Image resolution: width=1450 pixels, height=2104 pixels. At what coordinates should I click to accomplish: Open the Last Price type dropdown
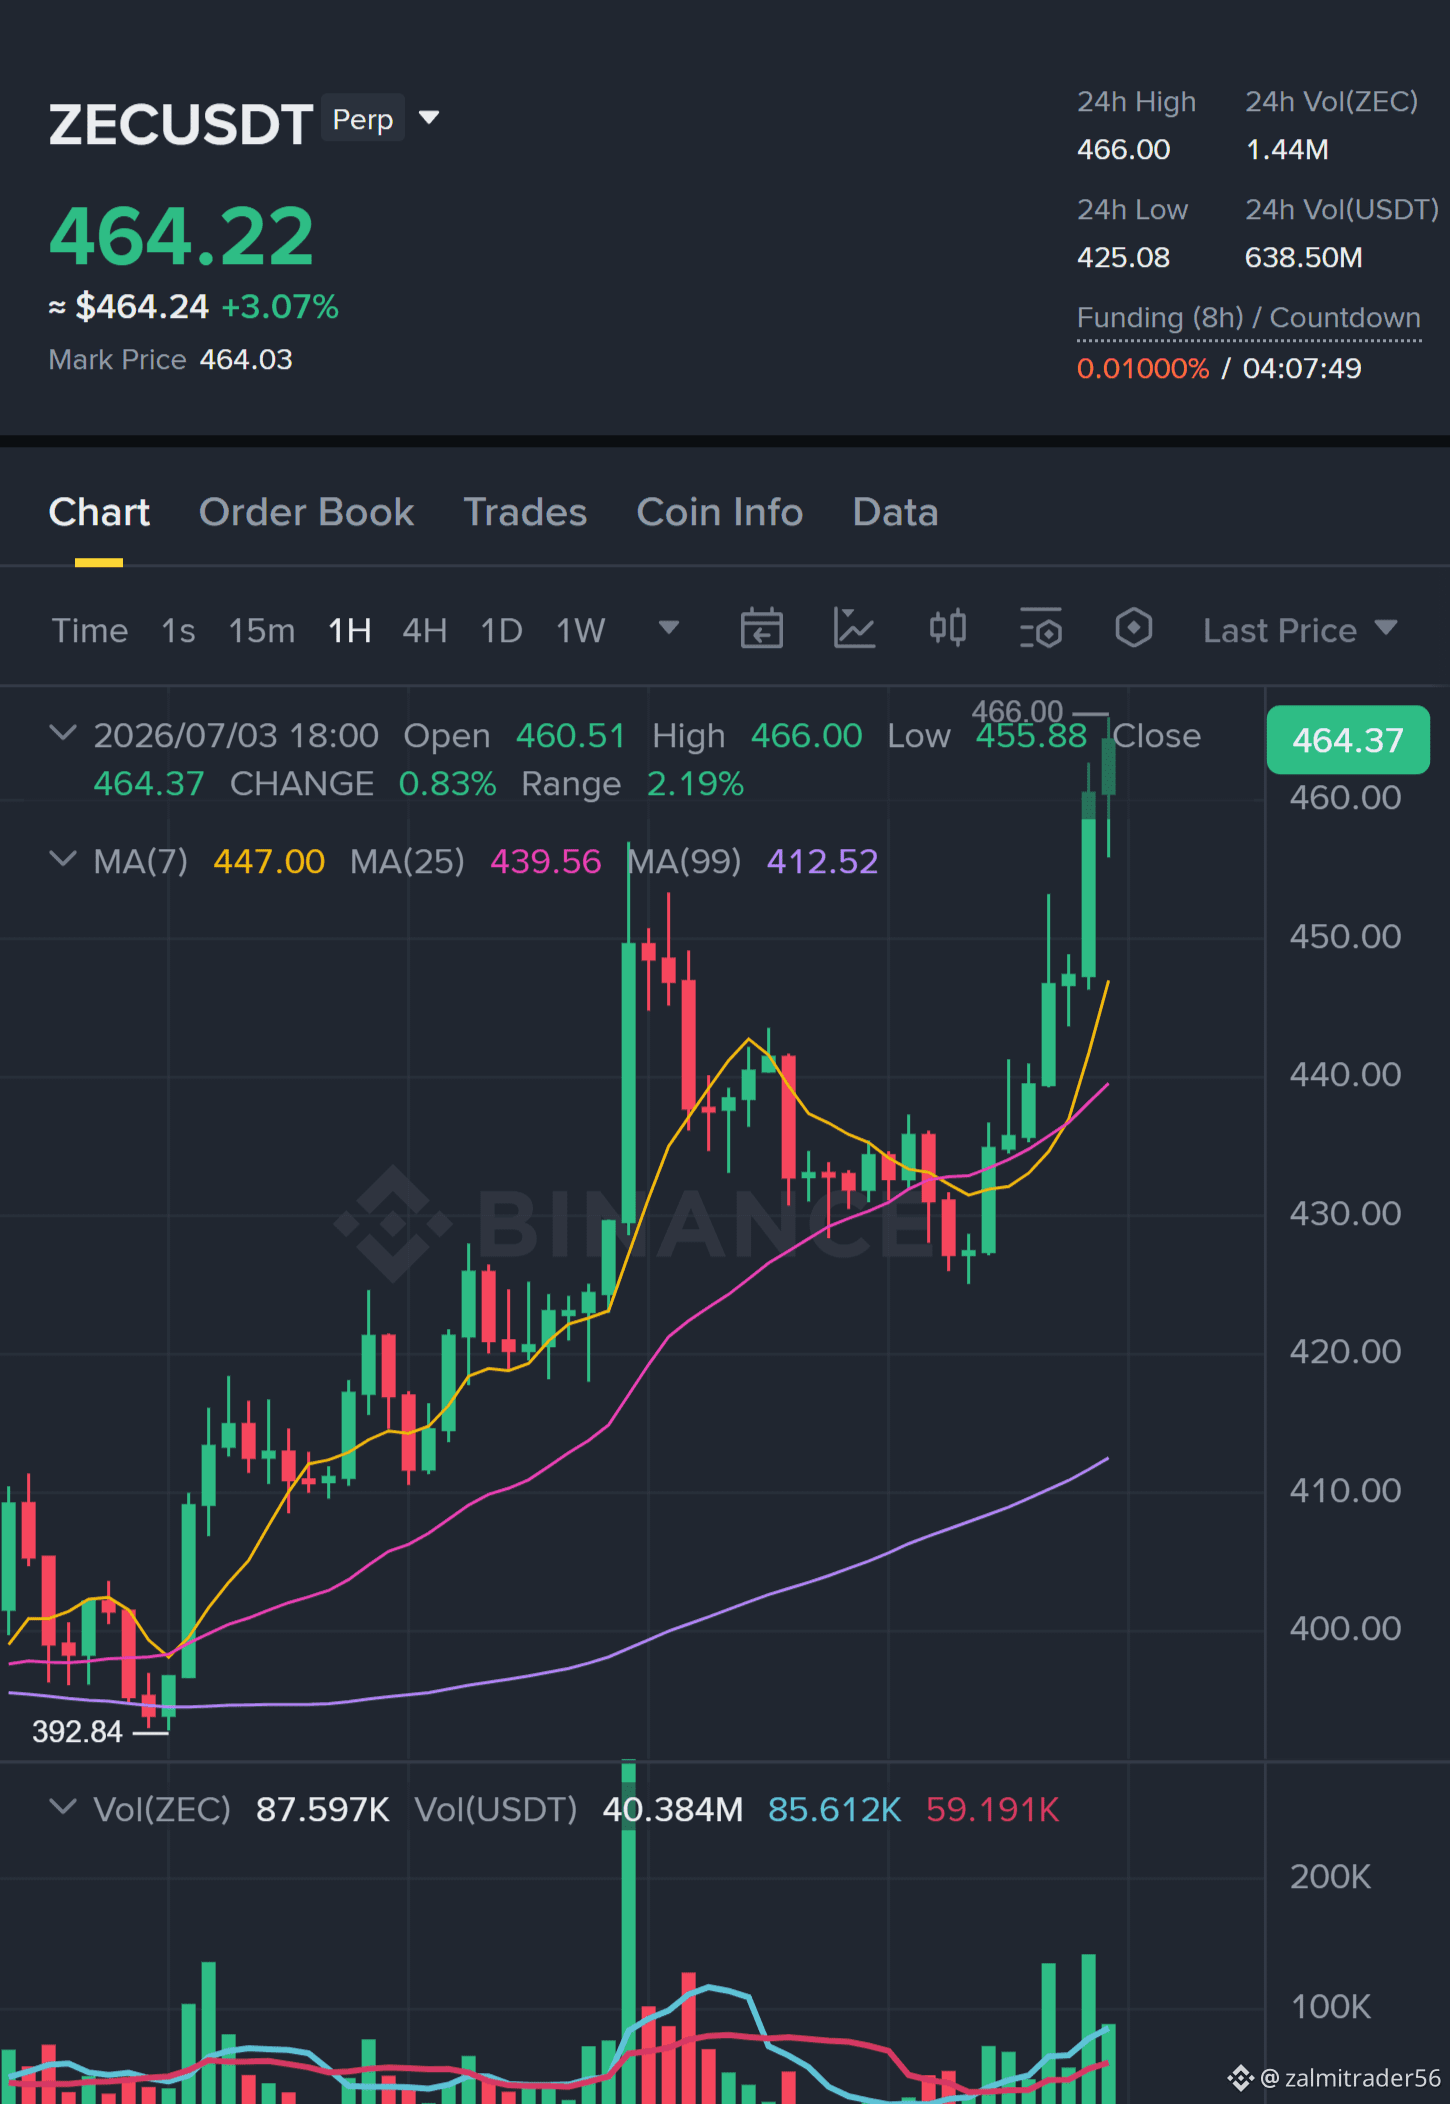[x=1300, y=630]
